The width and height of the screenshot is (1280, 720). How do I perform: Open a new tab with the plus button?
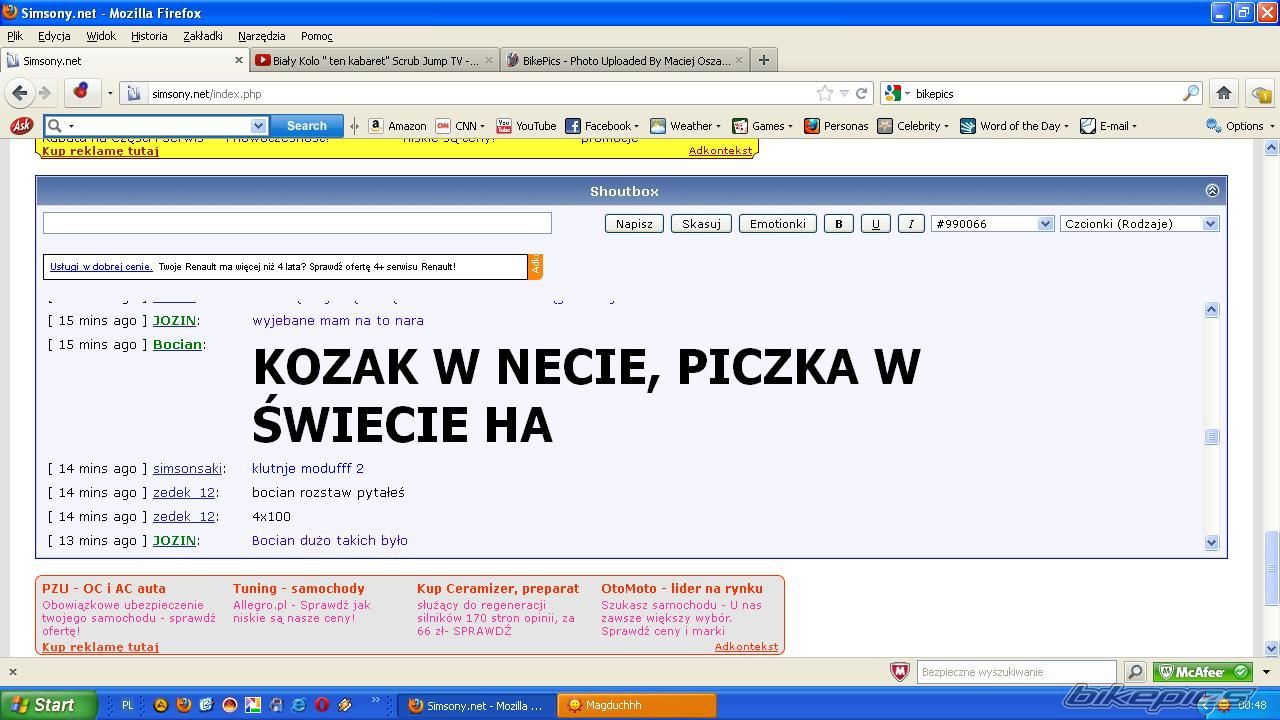pos(763,60)
